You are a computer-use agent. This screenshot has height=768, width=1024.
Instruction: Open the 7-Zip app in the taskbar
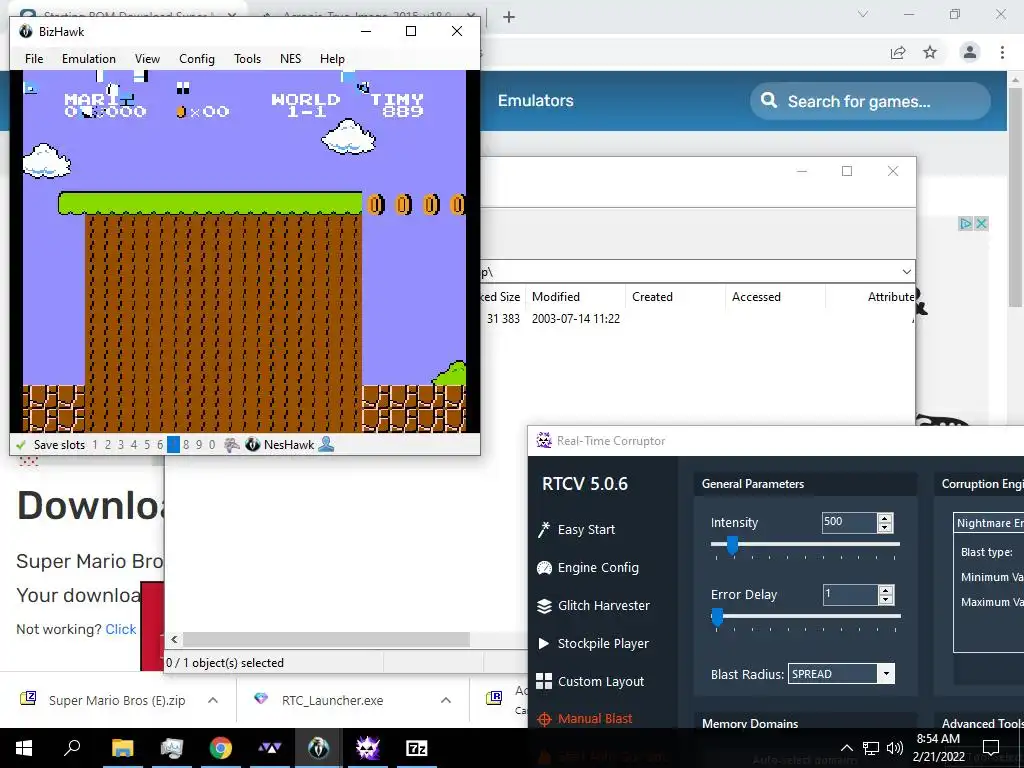[x=417, y=748]
